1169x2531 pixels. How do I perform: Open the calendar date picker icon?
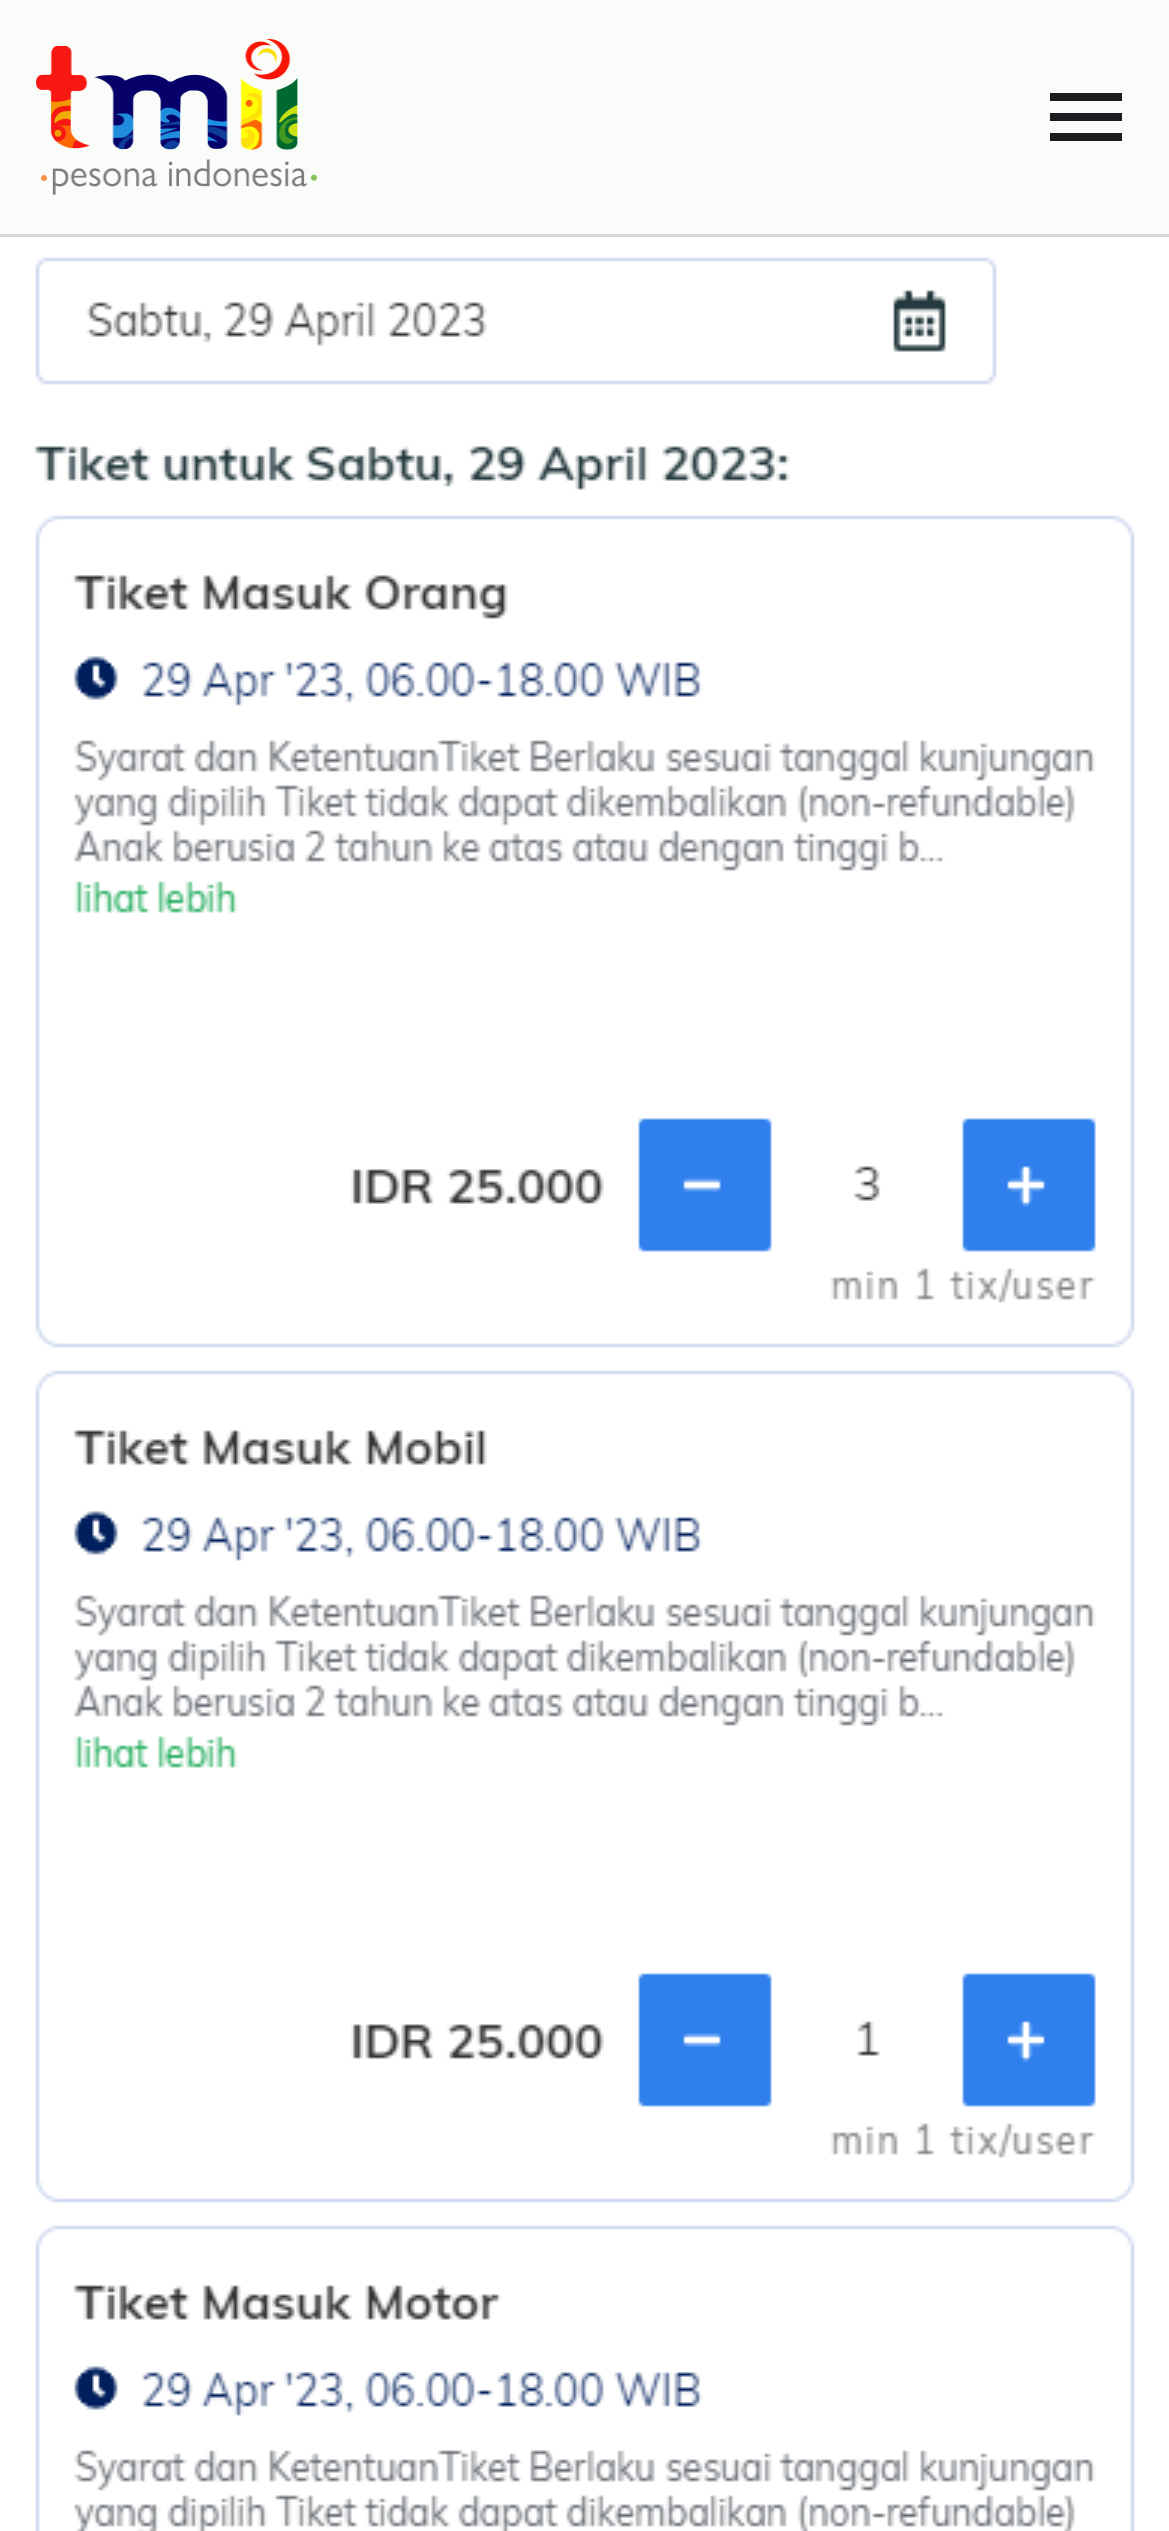(918, 322)
